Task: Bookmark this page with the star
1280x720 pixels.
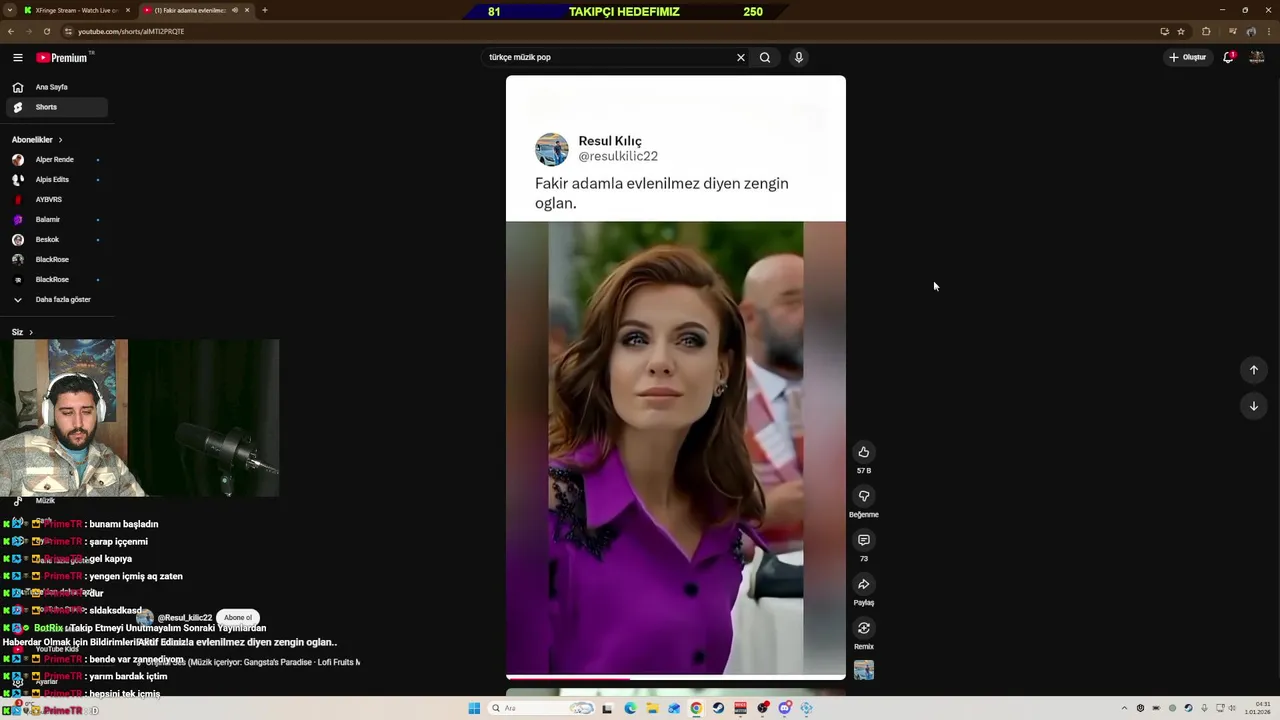Action: (x=1181, y=31)
